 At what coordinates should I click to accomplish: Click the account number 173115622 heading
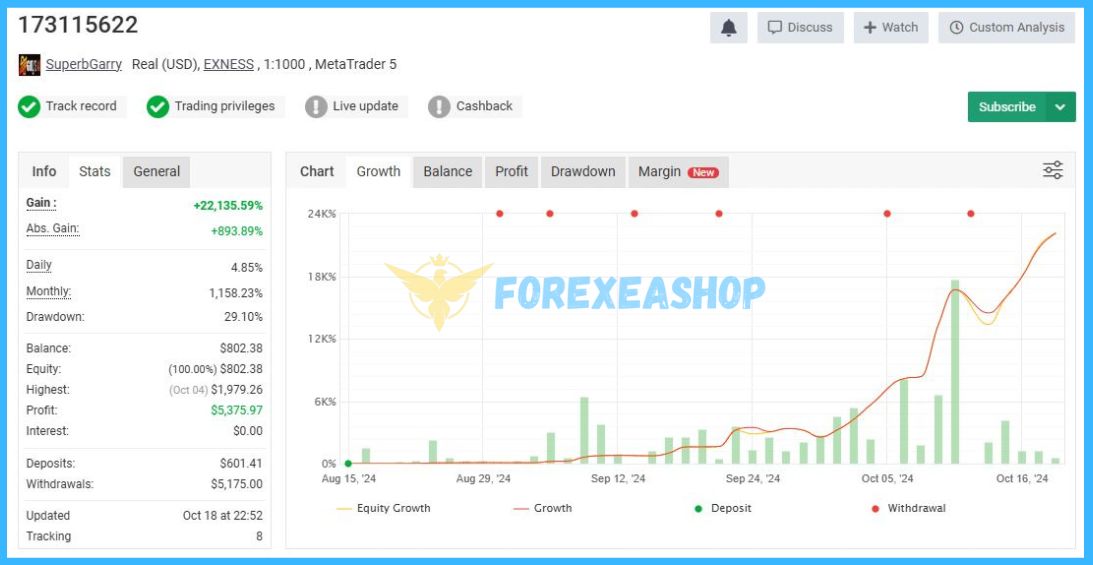pyautogui.click(x=78, y=25)
